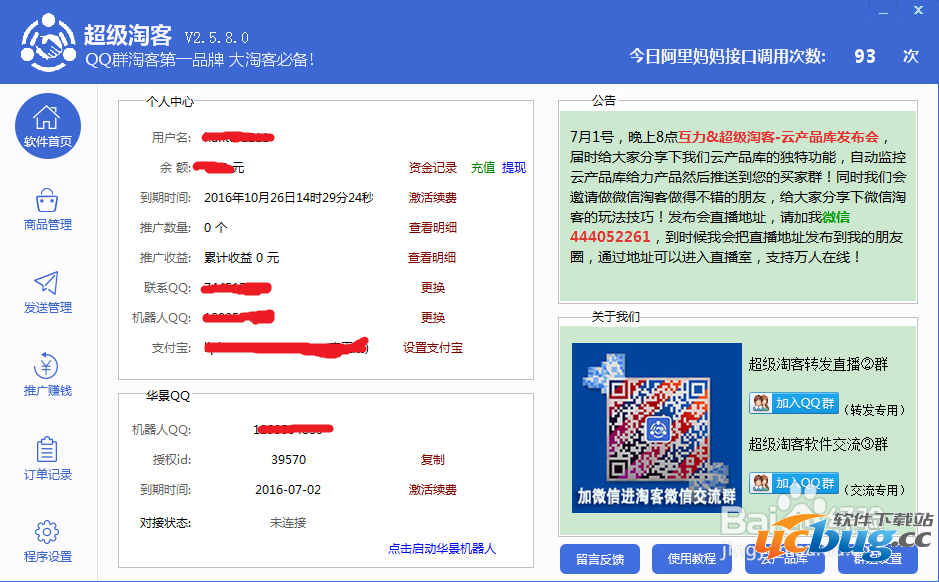Click 查看明细 in 推广收益 row
939x582 pixels.
(x=432, y=257)
